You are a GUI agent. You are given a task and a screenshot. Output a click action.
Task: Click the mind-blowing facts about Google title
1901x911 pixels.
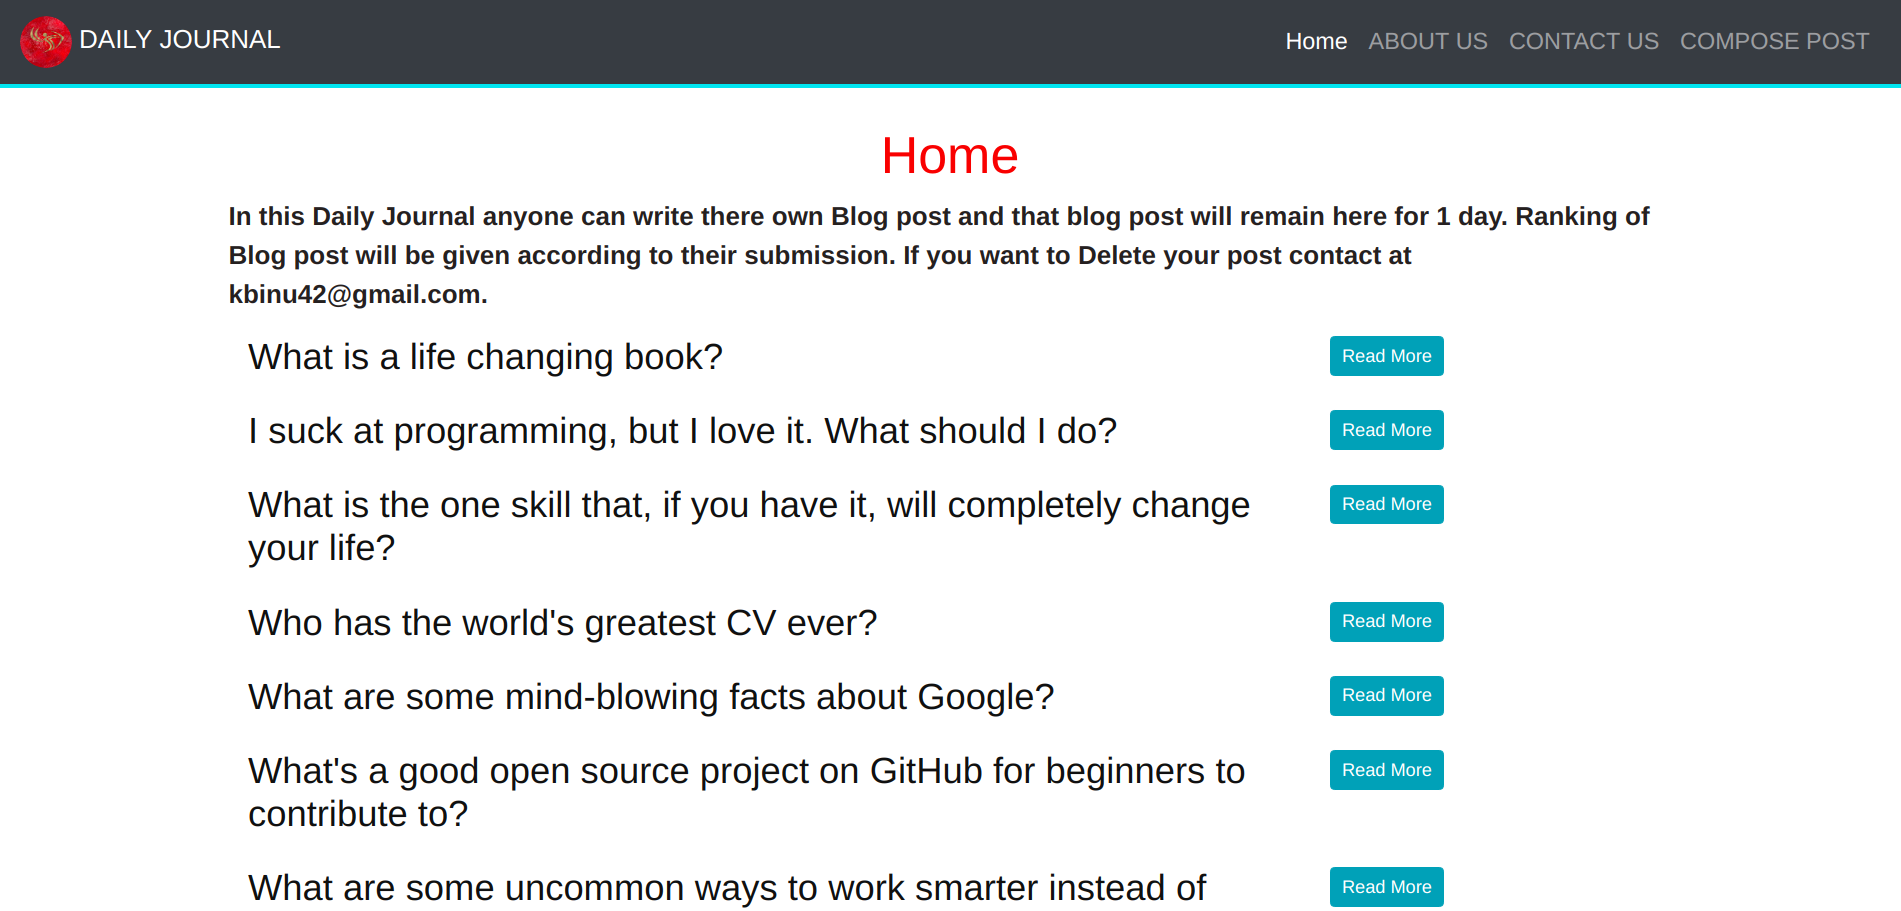click(x=651, y=697)
